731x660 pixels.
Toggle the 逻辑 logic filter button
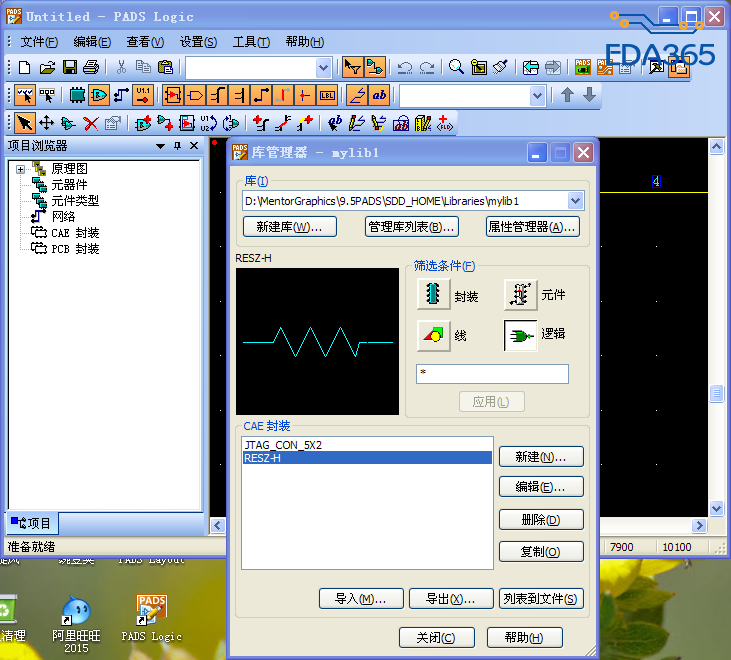coord(520,335)
